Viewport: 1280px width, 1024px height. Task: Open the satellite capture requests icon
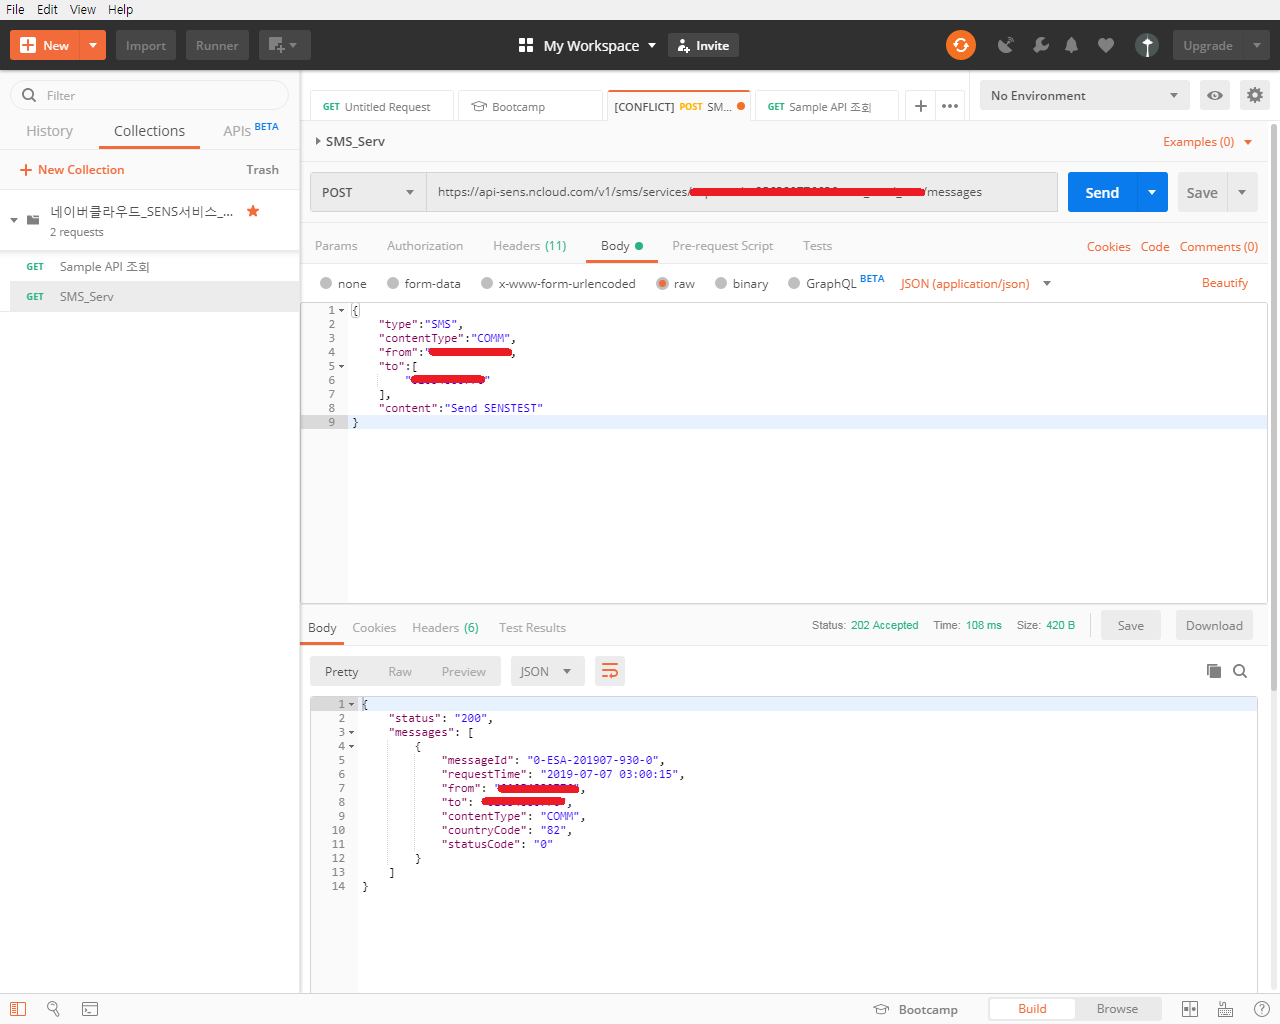[x=1006, y=45]
